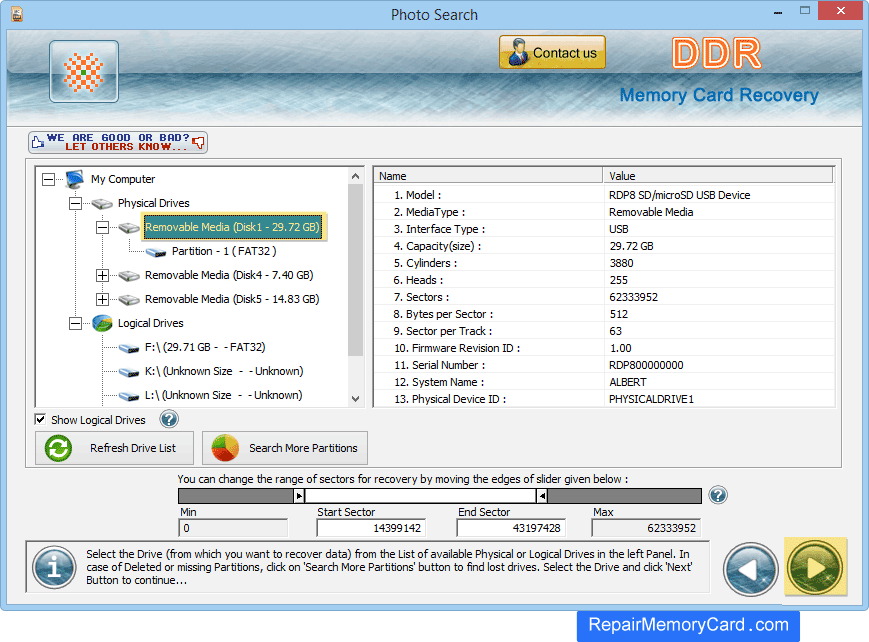This screenshot has height=642, width=869.
Task: Click the help question mark beside Show Logical Drives
Action: (x=168, y=418)
